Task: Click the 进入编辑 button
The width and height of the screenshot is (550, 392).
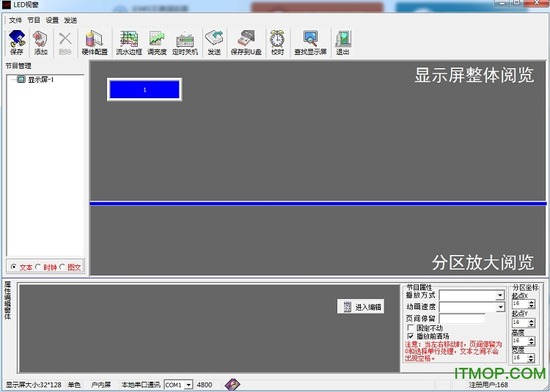Action: 361,307
